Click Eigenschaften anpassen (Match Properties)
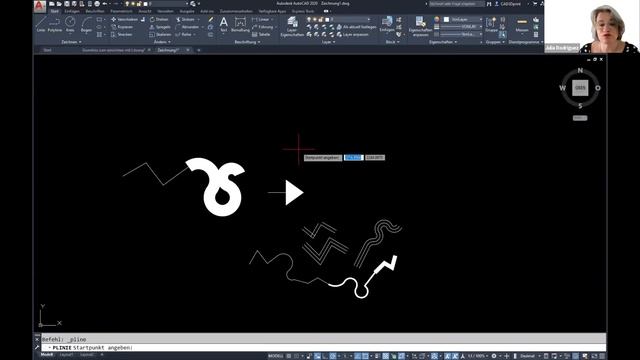The height and width of the screenshot is (360, 640). (x=420, y=27)
